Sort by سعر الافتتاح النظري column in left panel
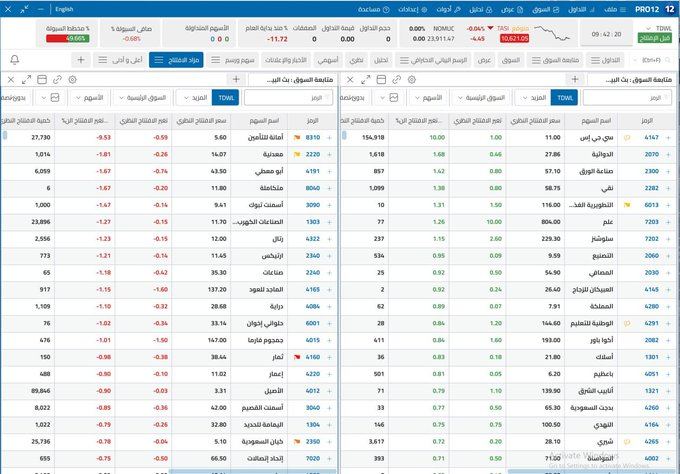The height and width of the screenshot is (474, 680). click(x=201, y=121)
